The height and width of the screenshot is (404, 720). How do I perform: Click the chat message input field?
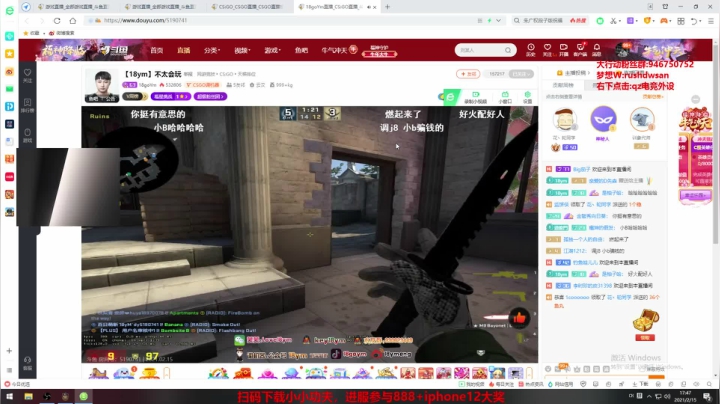(x=596, y=377)
